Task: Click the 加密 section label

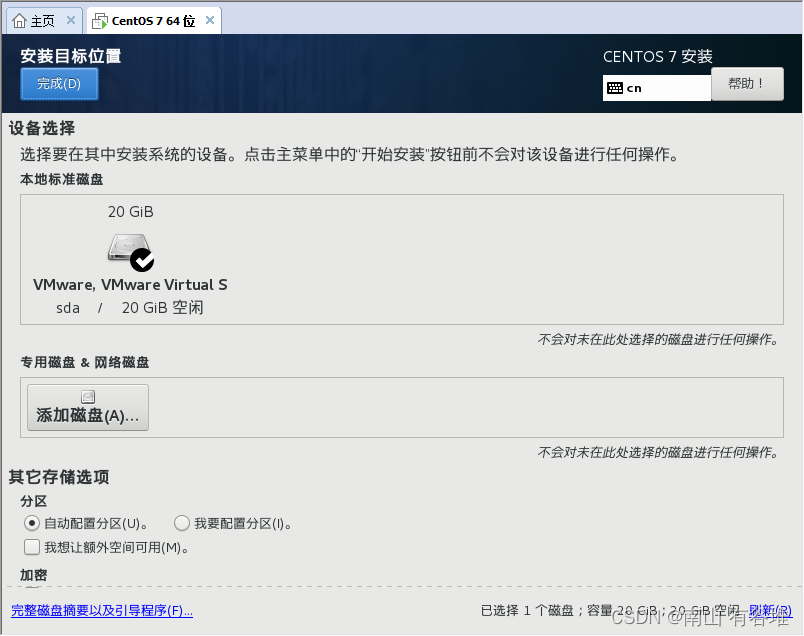Action: coord(33,575)
